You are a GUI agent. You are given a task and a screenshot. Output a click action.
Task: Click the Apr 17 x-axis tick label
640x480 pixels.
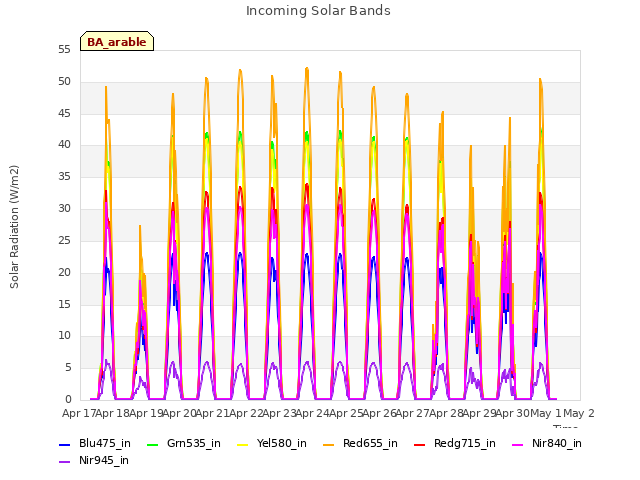78,413
